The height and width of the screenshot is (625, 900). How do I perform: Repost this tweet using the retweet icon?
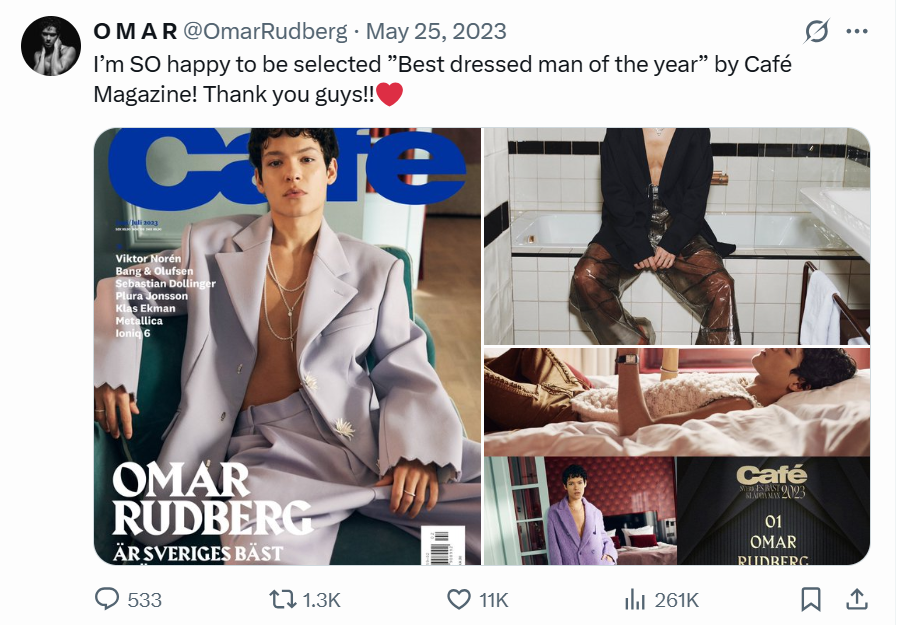(283, 599)
